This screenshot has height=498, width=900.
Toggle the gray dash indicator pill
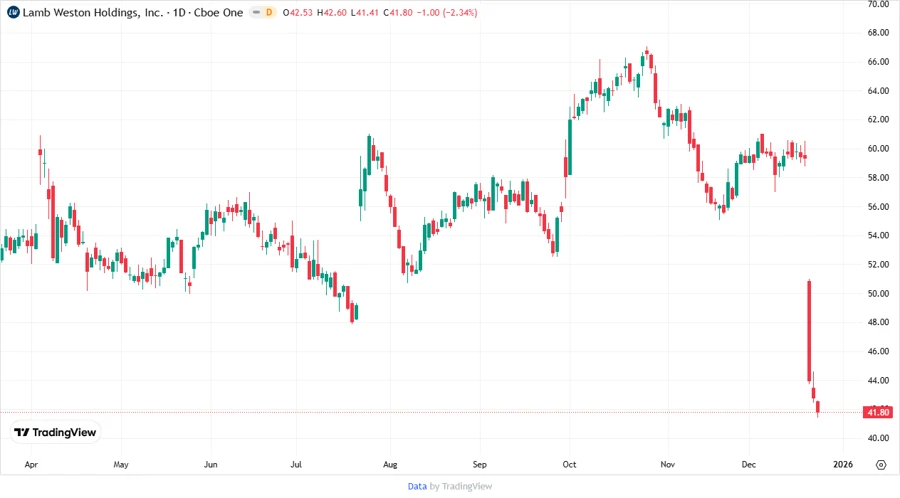[x=256, y=12]
